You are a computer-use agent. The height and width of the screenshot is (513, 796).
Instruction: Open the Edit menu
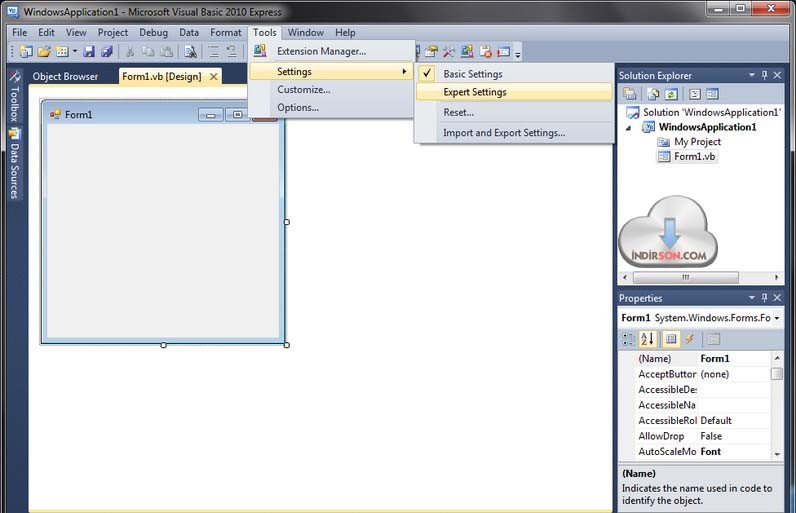click(46, 32)
